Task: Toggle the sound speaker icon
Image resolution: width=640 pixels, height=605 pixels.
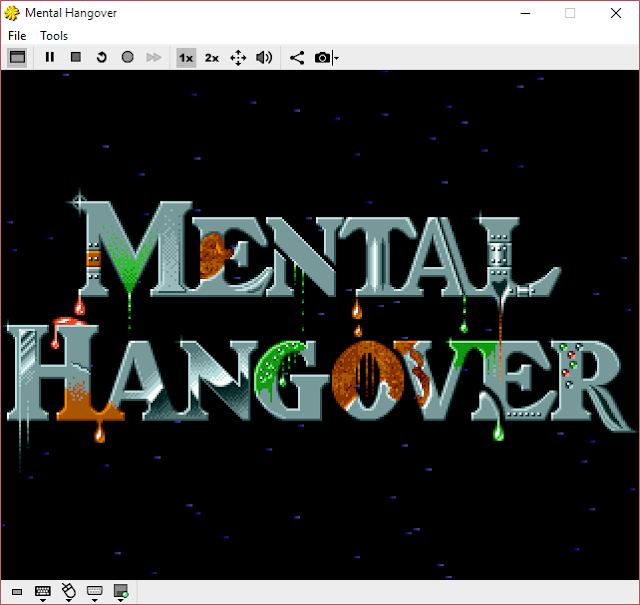Action: [264, 58]
